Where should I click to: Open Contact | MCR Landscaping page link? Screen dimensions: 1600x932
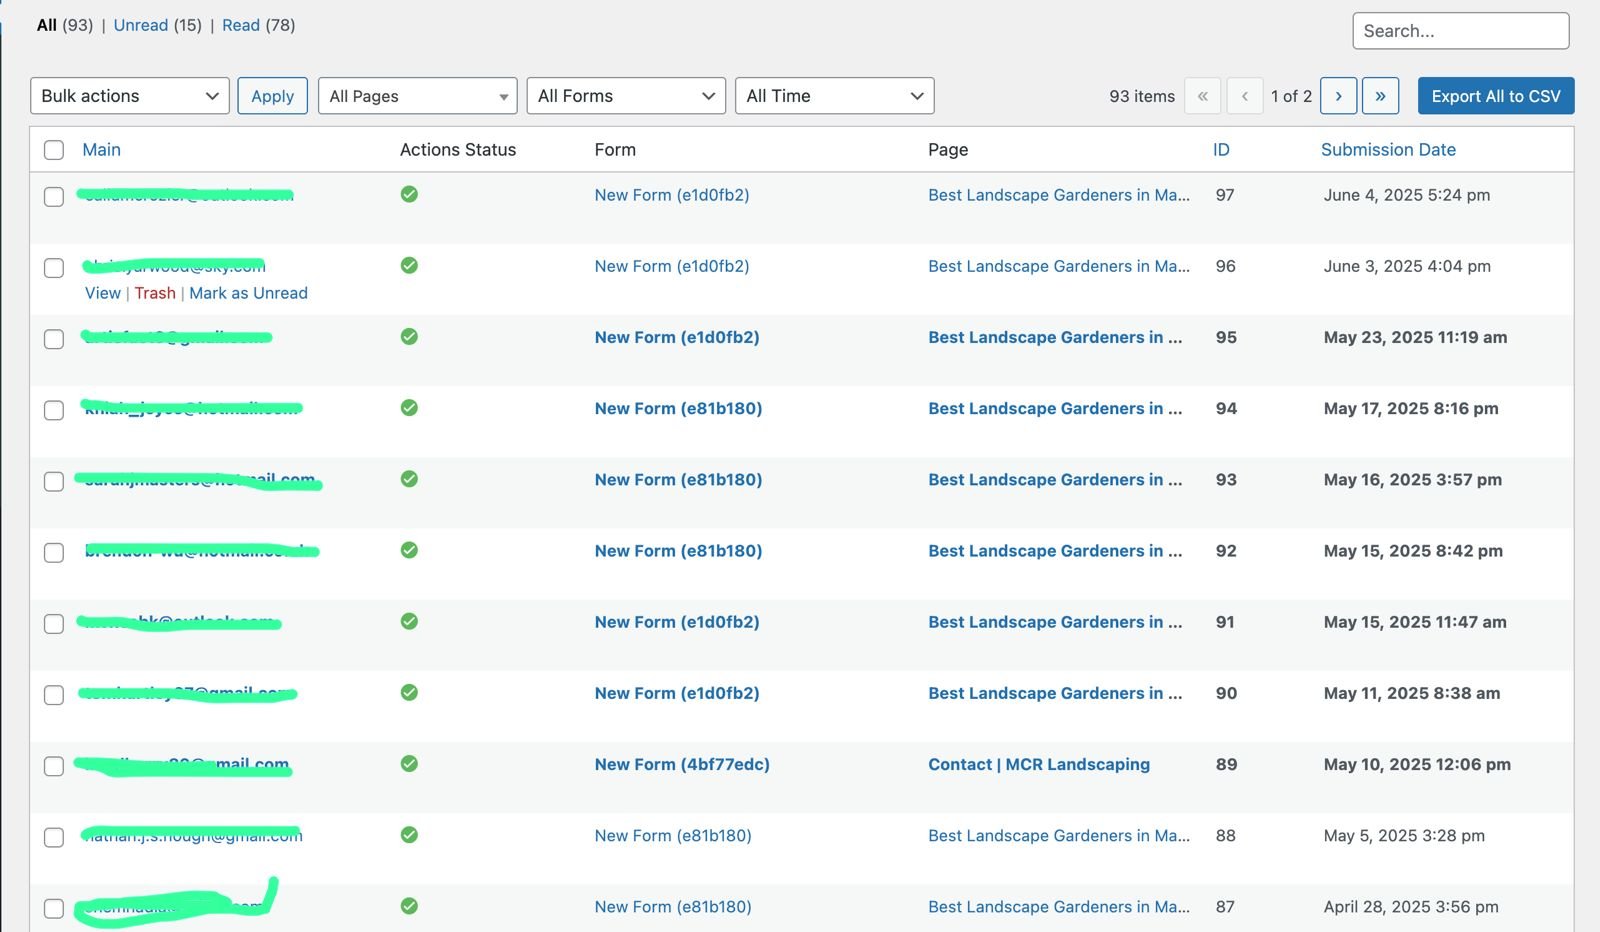1039,764
